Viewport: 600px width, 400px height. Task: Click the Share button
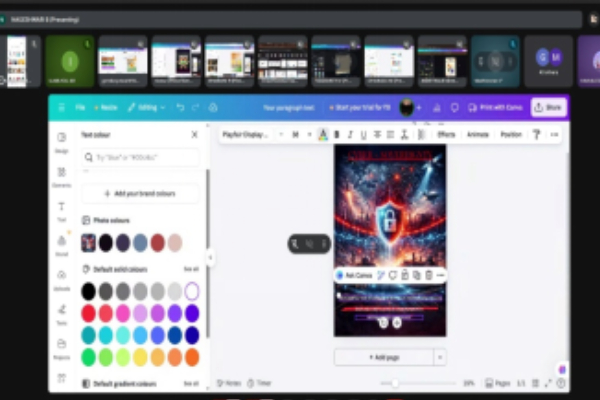549,107
